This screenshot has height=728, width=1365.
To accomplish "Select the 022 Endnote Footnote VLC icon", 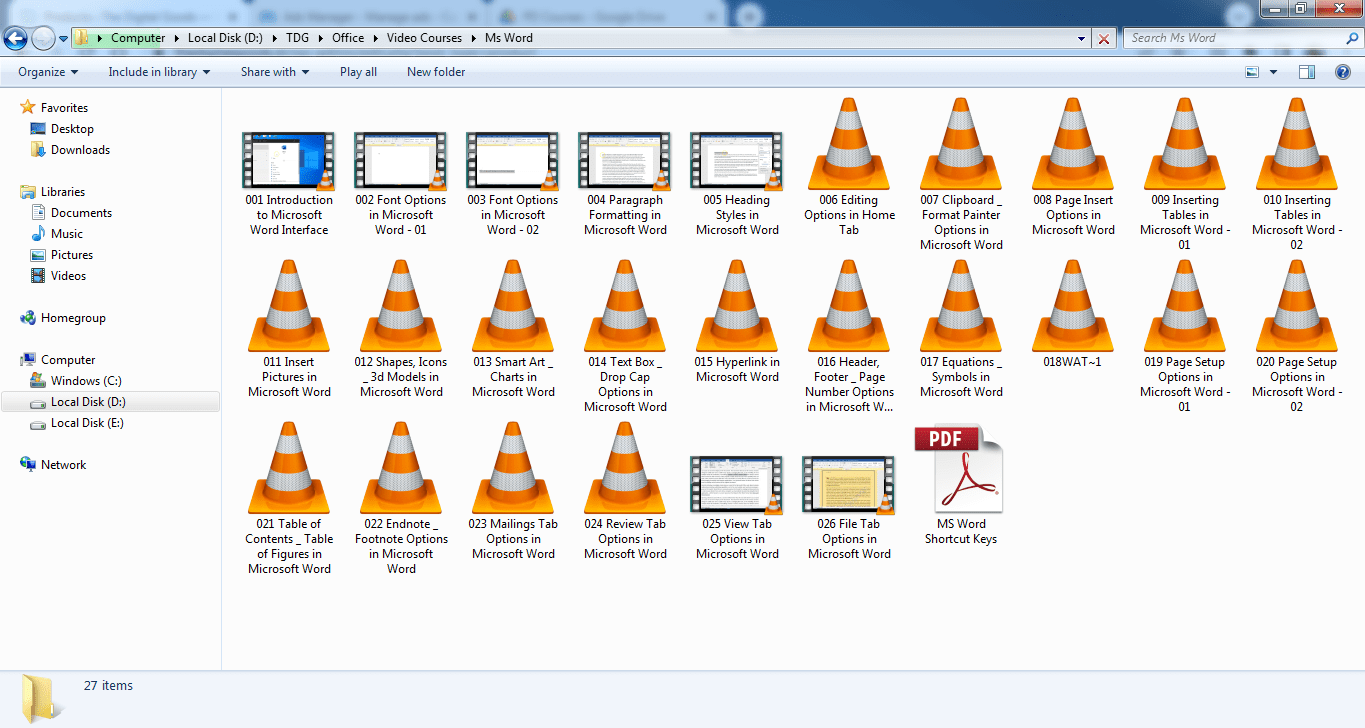I will pos(401,468).
